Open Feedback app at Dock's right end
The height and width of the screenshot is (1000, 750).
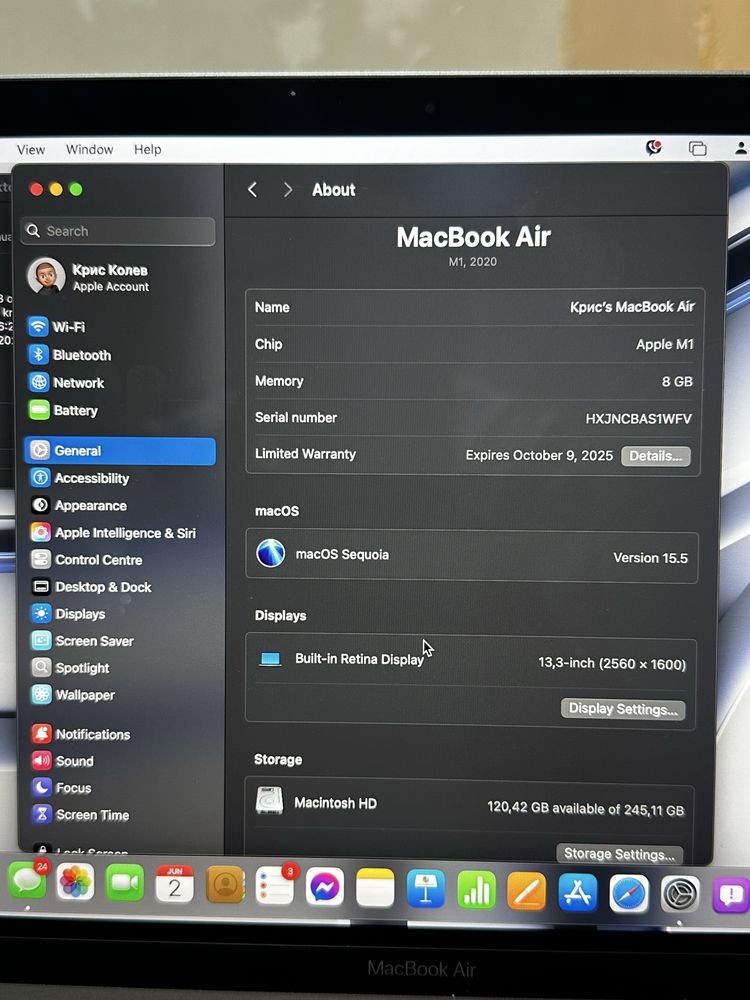pyautogui.click(x=730, y=895)
